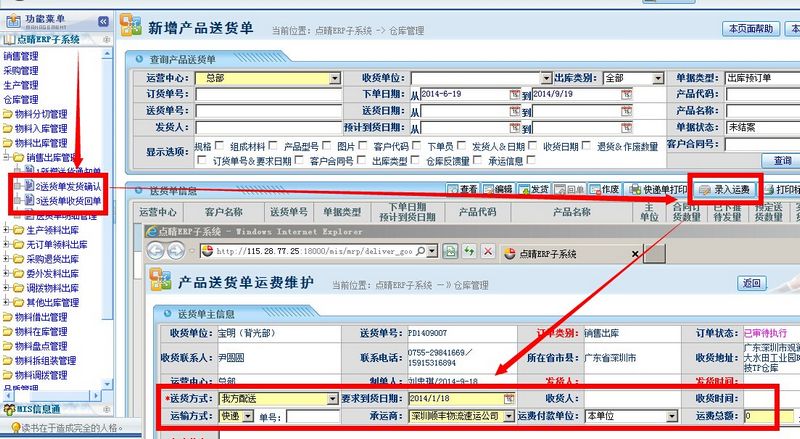Screen dimensions: 800x439
Task: Select 2送货单发货确认 in sidebar tree
Action: point(68,186)
